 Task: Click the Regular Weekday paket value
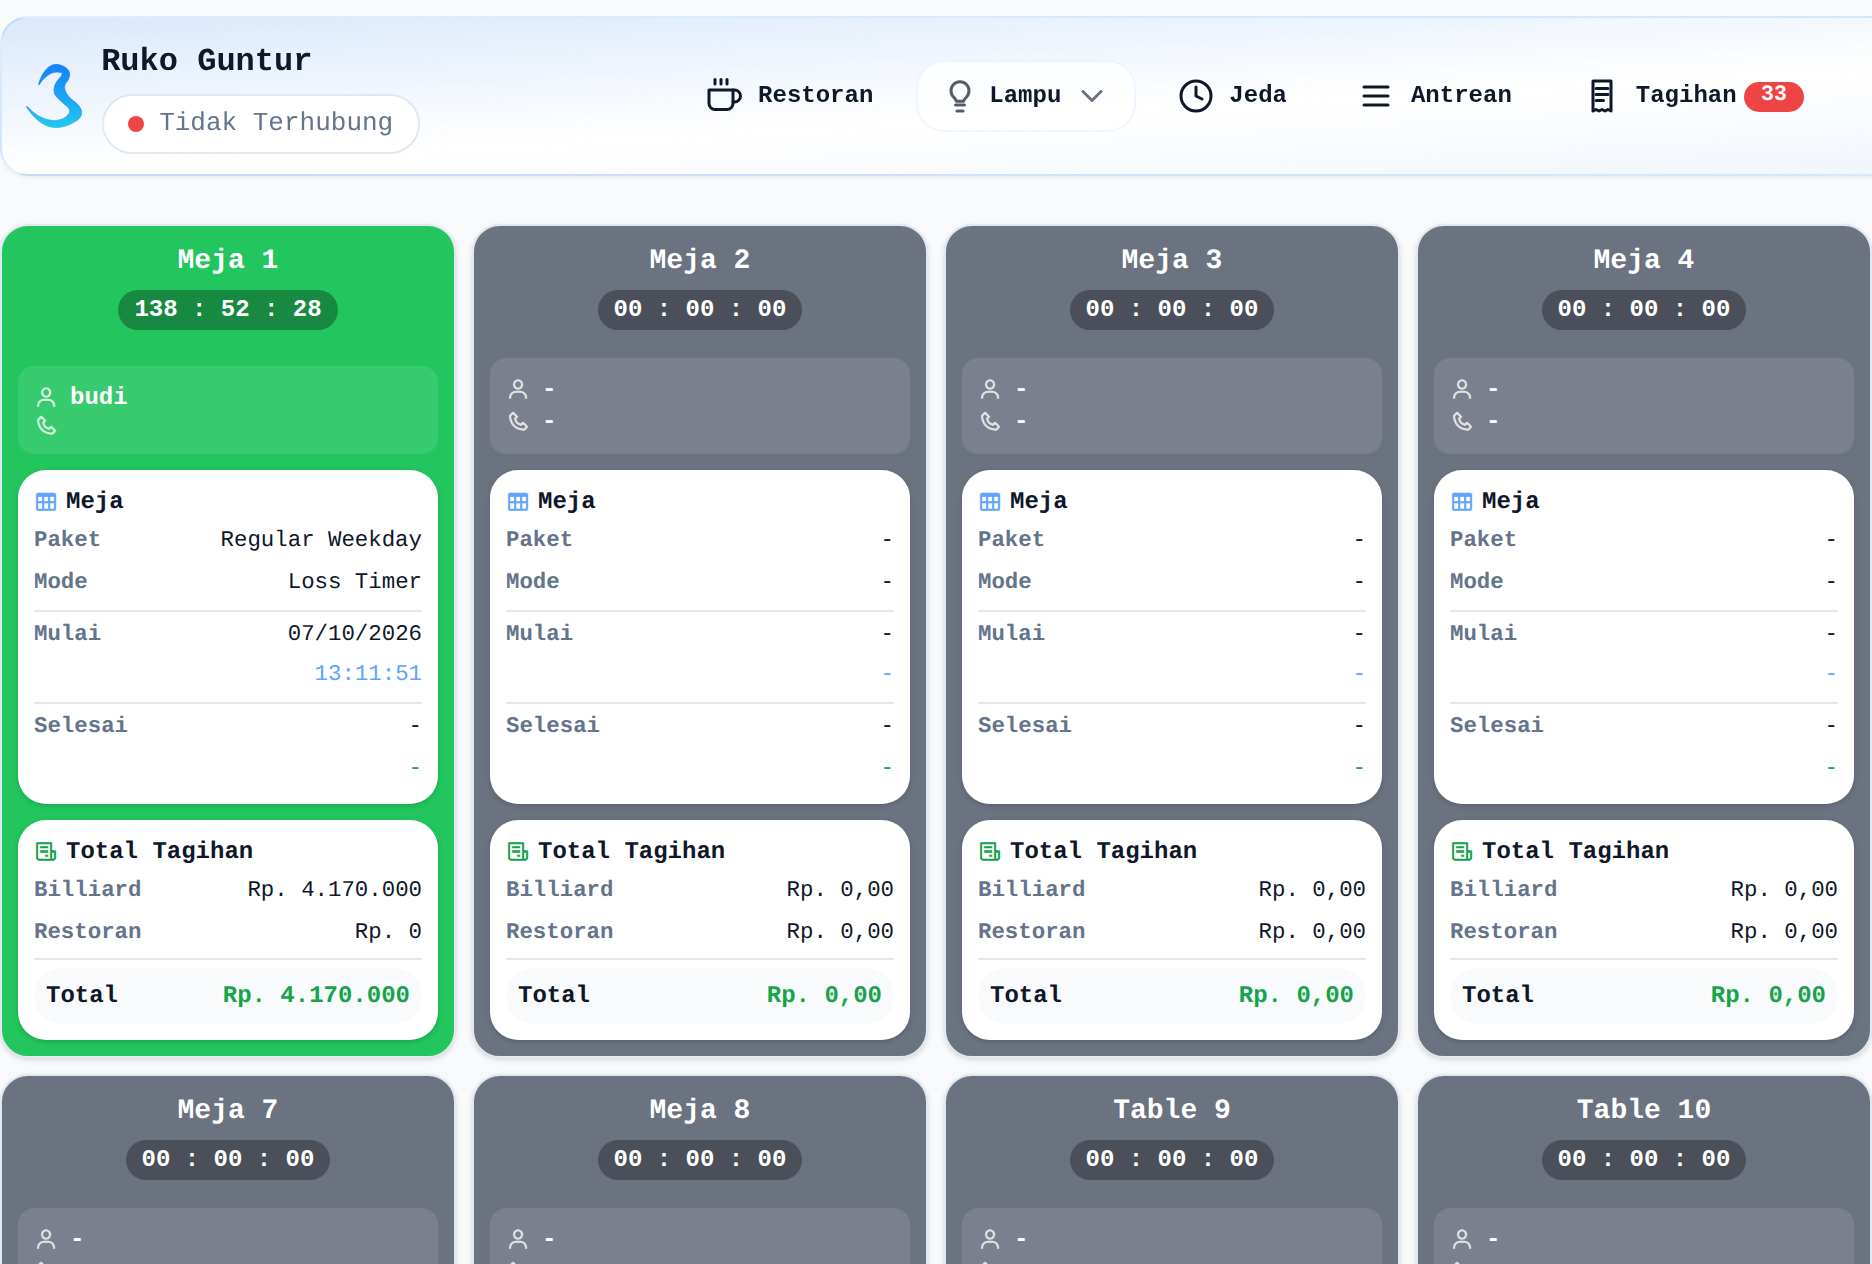pos(320,539)
